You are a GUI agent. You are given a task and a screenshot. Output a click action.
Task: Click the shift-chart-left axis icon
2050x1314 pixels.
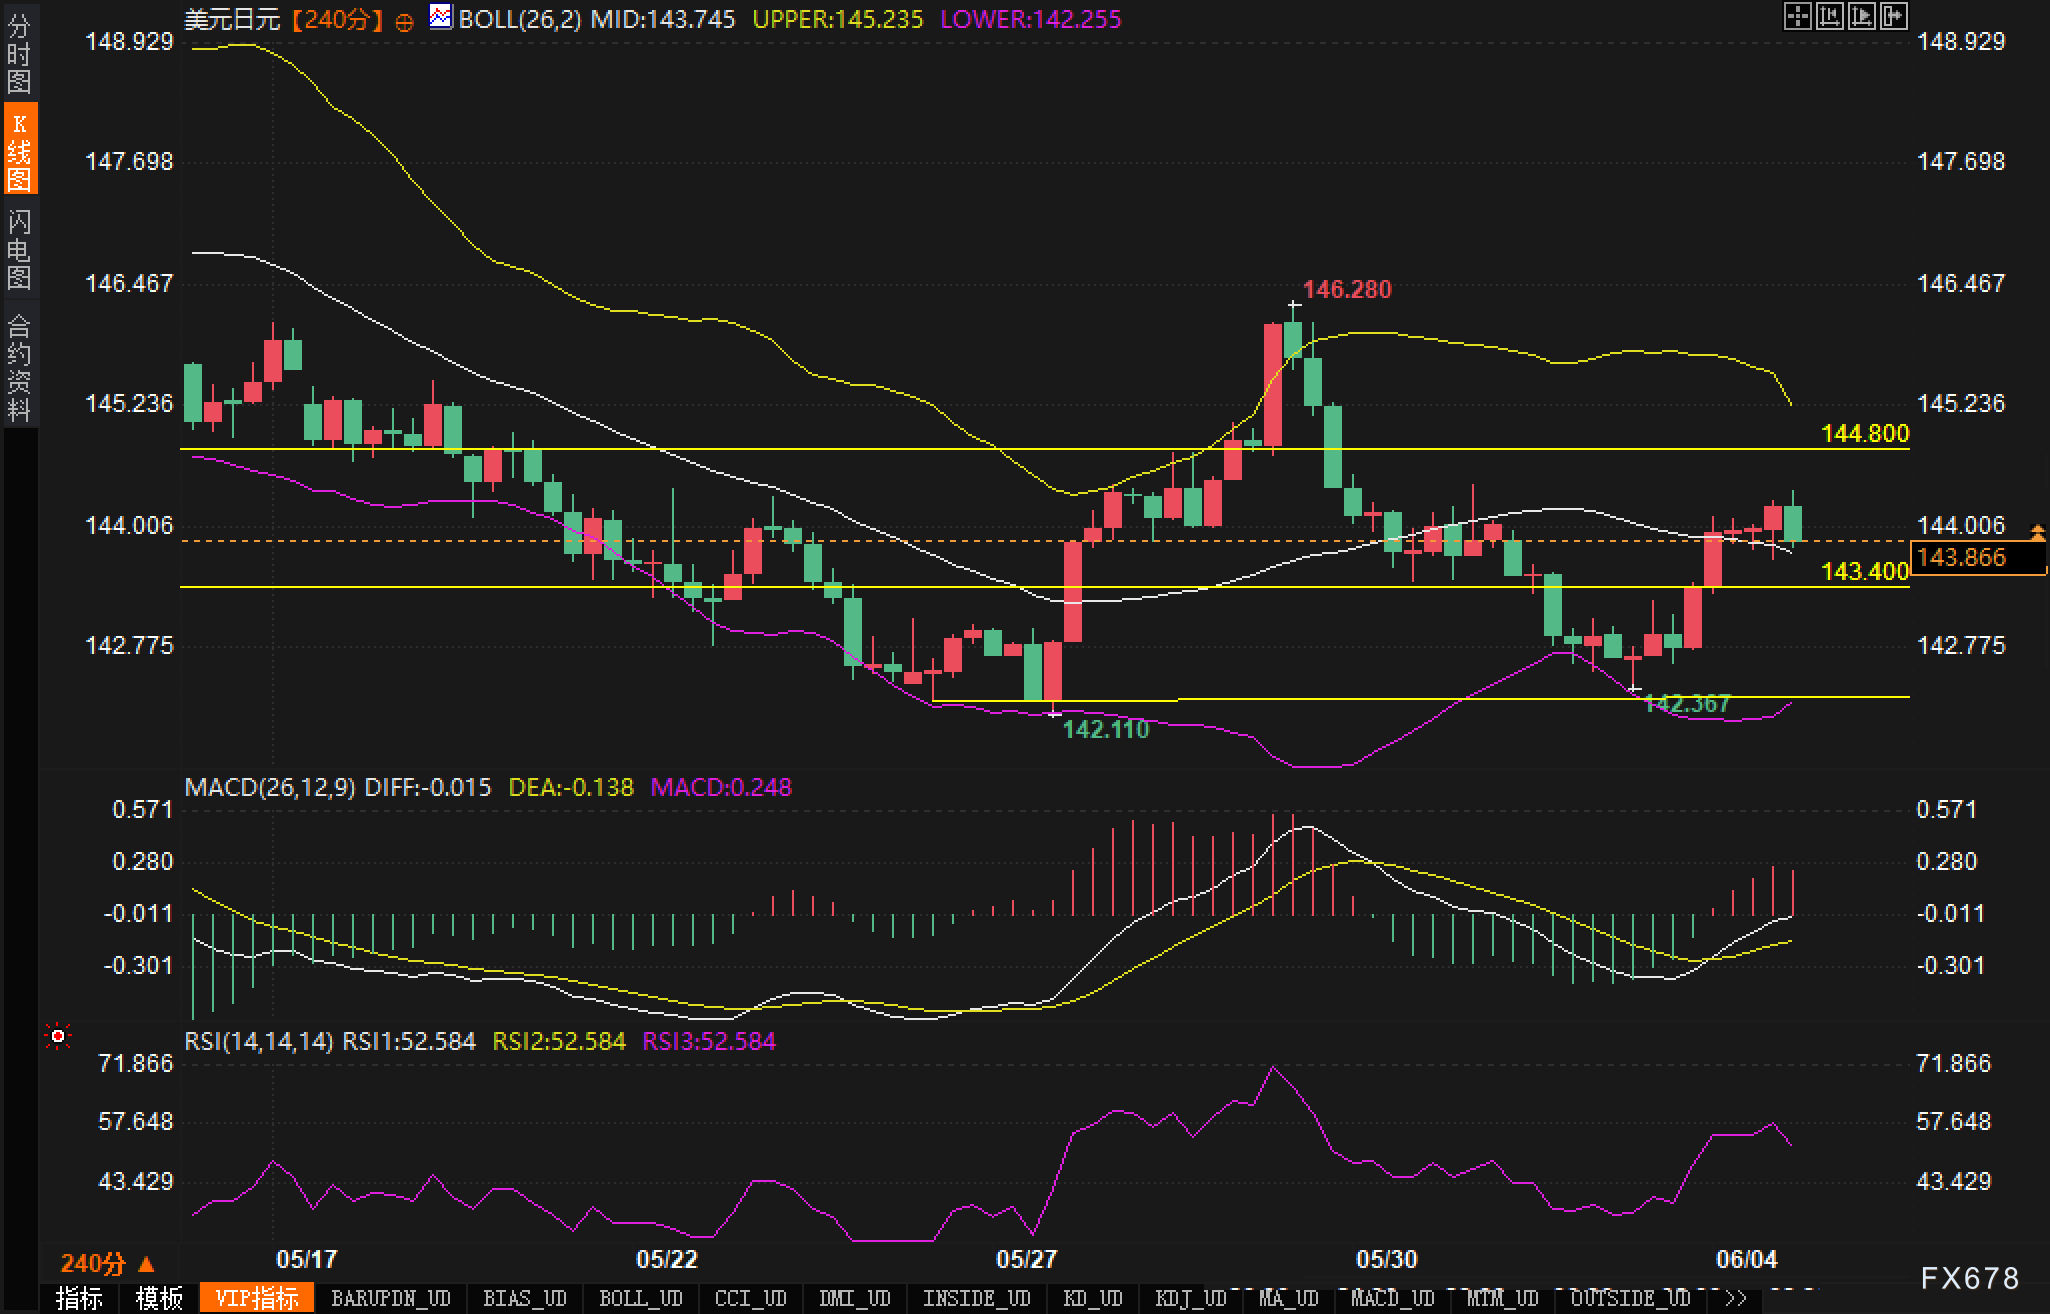[x=1829, y=16]
